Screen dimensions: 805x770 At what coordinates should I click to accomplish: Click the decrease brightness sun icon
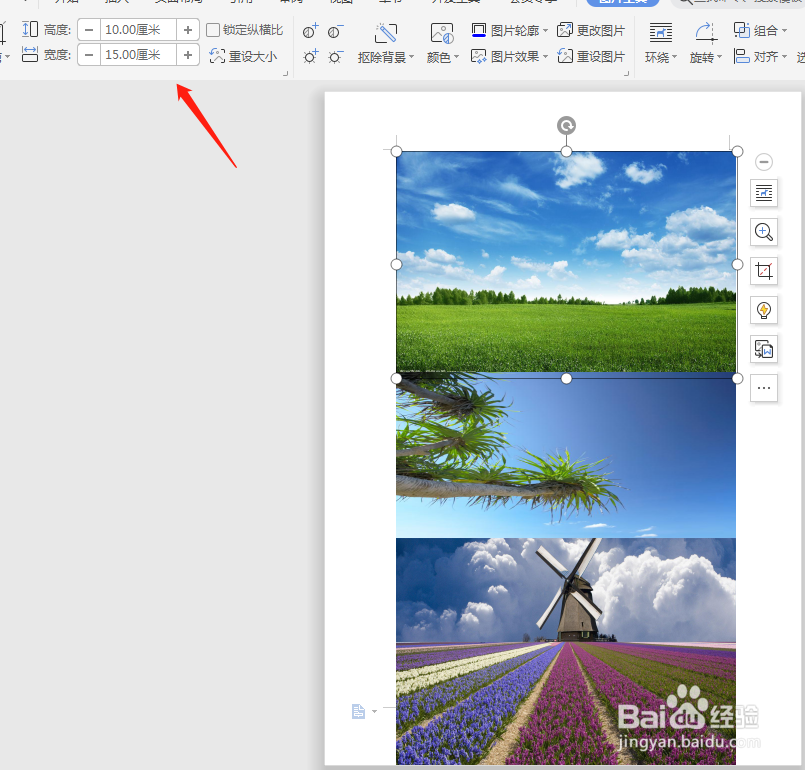(335, 56)
